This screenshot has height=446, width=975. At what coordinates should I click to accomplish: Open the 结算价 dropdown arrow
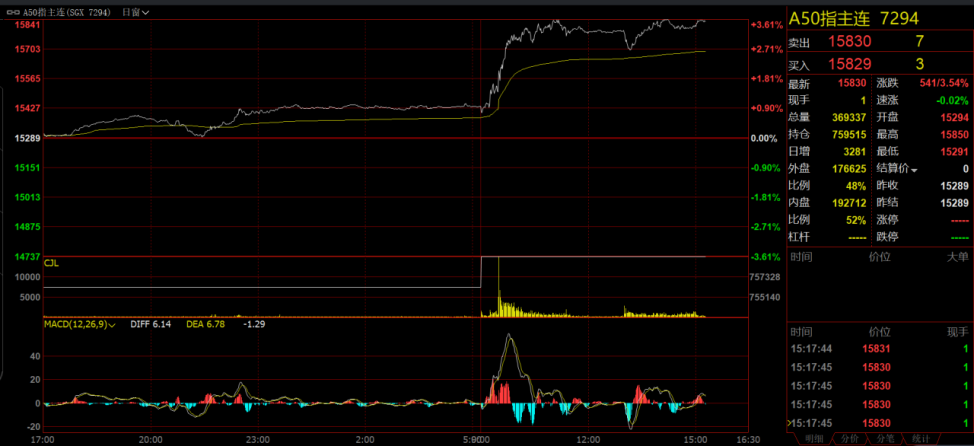click(914, 170)
